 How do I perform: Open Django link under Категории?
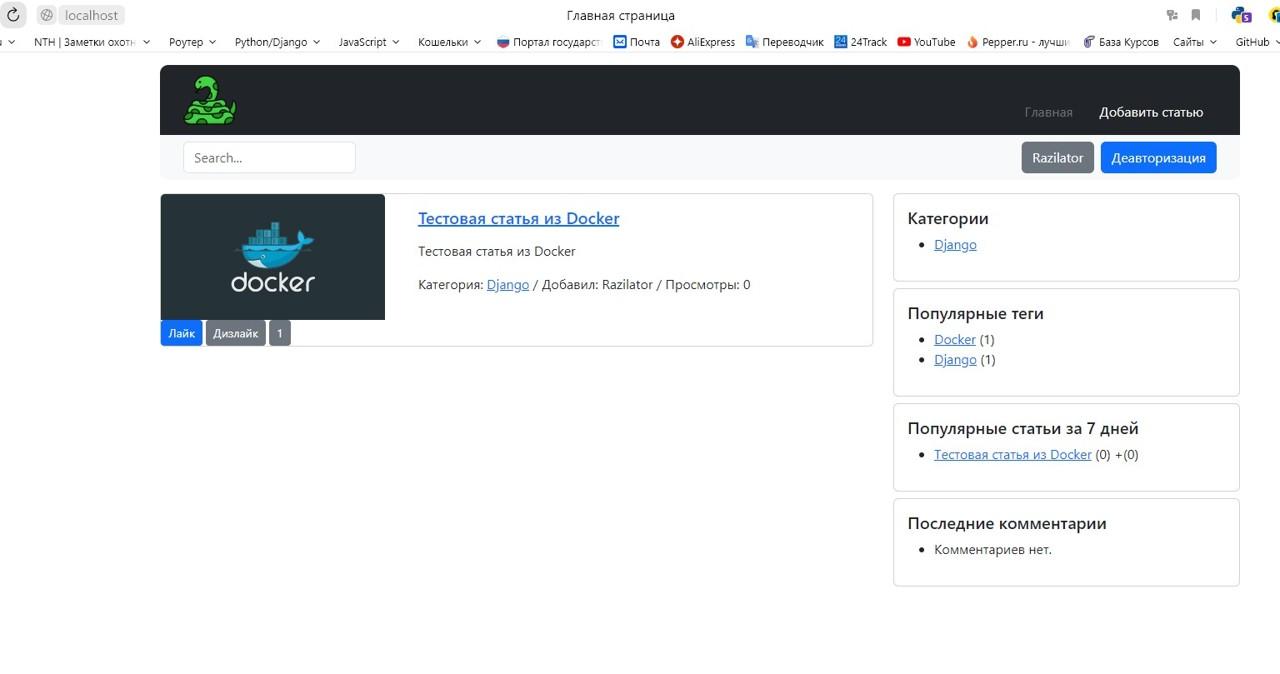pos(955,245)
